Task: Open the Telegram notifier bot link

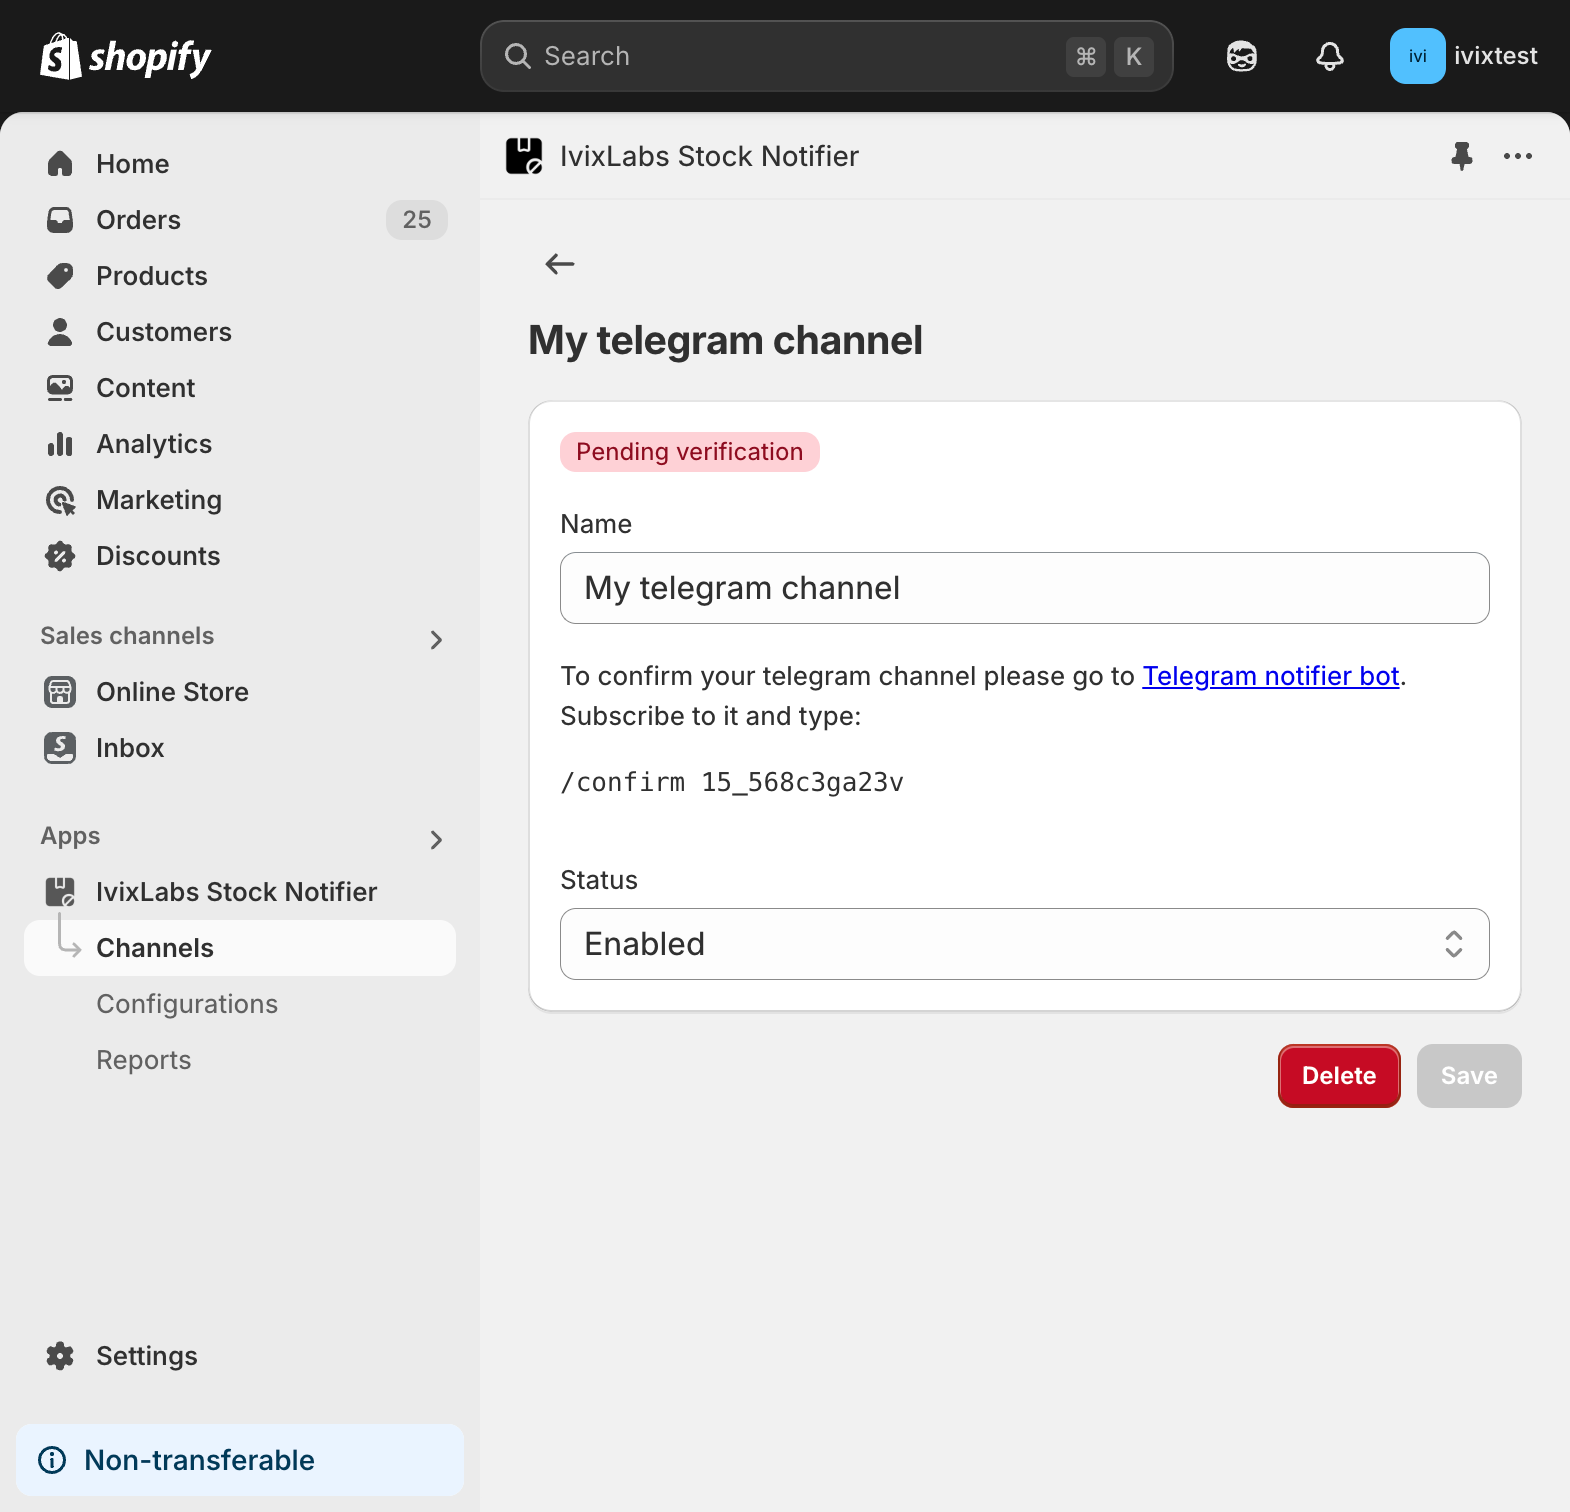Action: click(x=1270, y=676)
